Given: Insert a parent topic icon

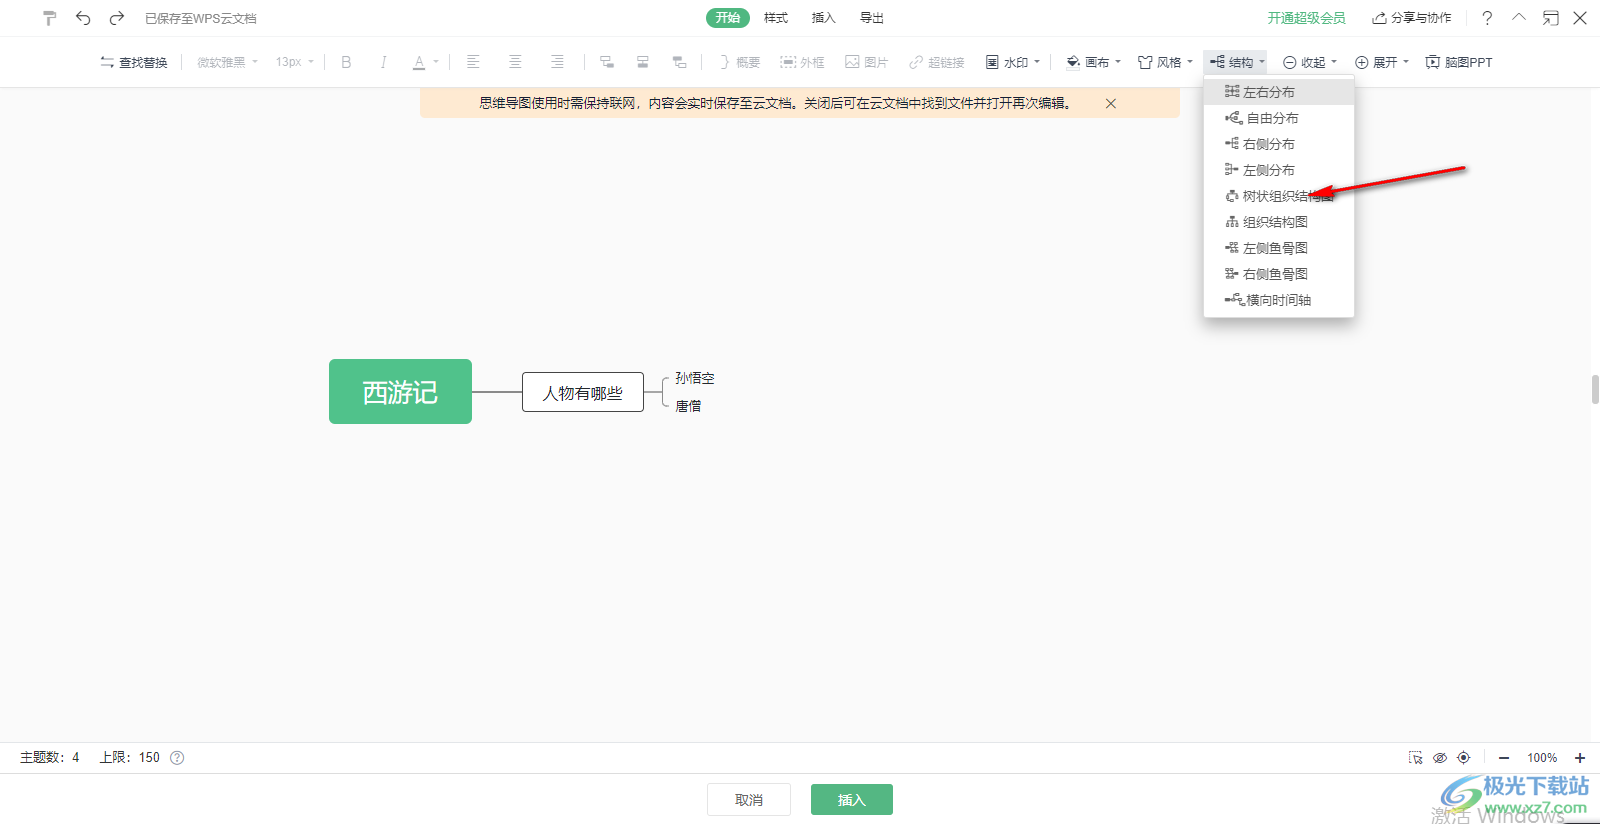Looking at the screenshot, I should pos(679,62).
